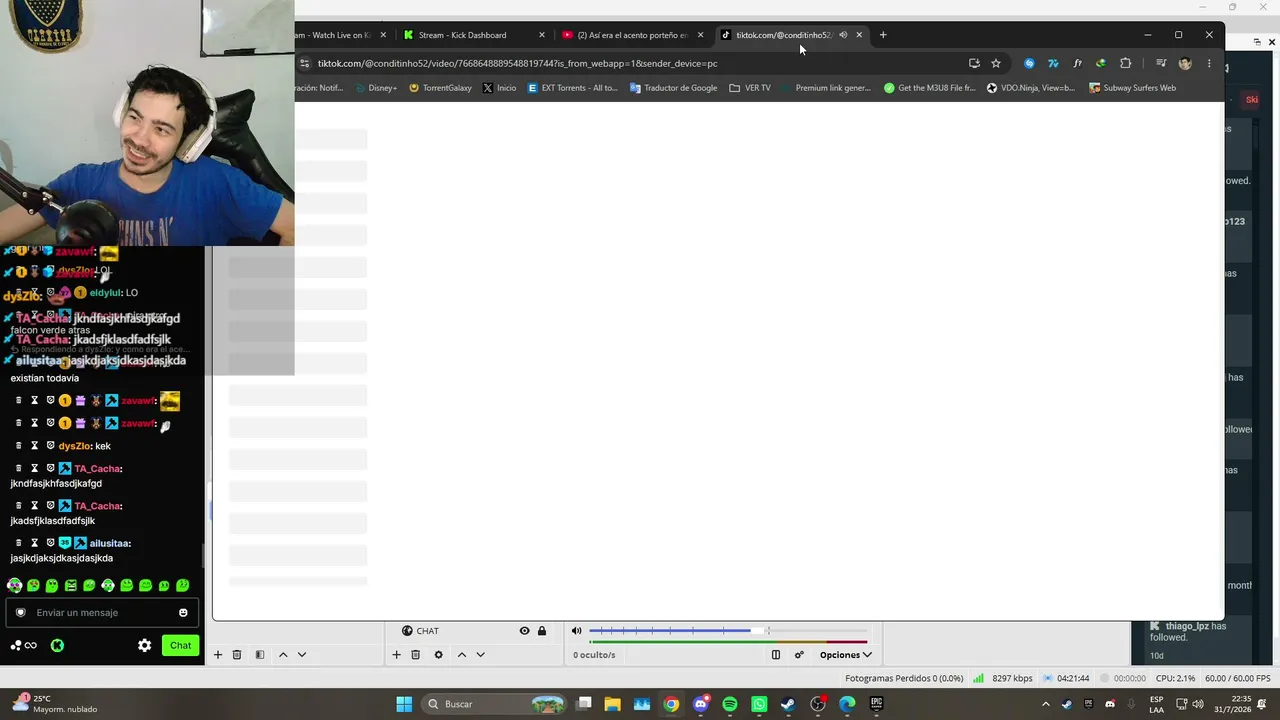Move source up arrow

coord(461,655)
